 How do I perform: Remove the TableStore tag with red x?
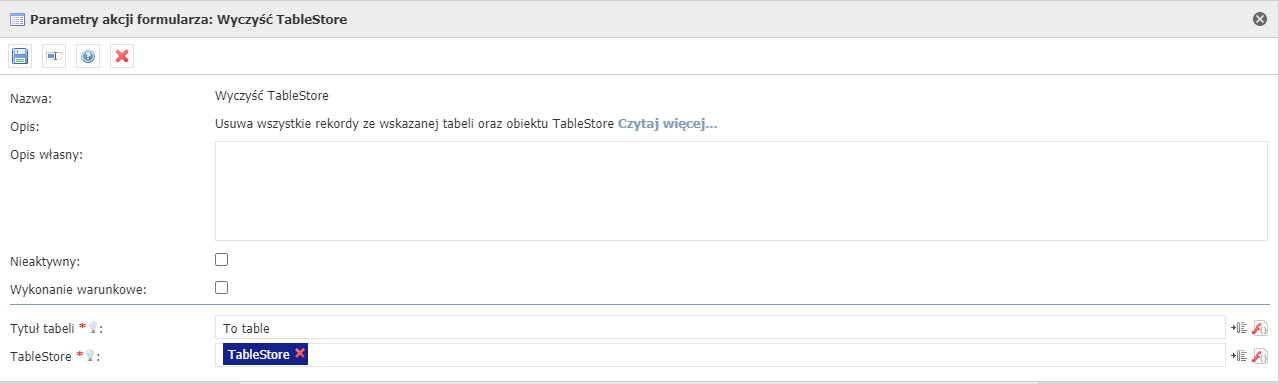[x=300, y=354]
